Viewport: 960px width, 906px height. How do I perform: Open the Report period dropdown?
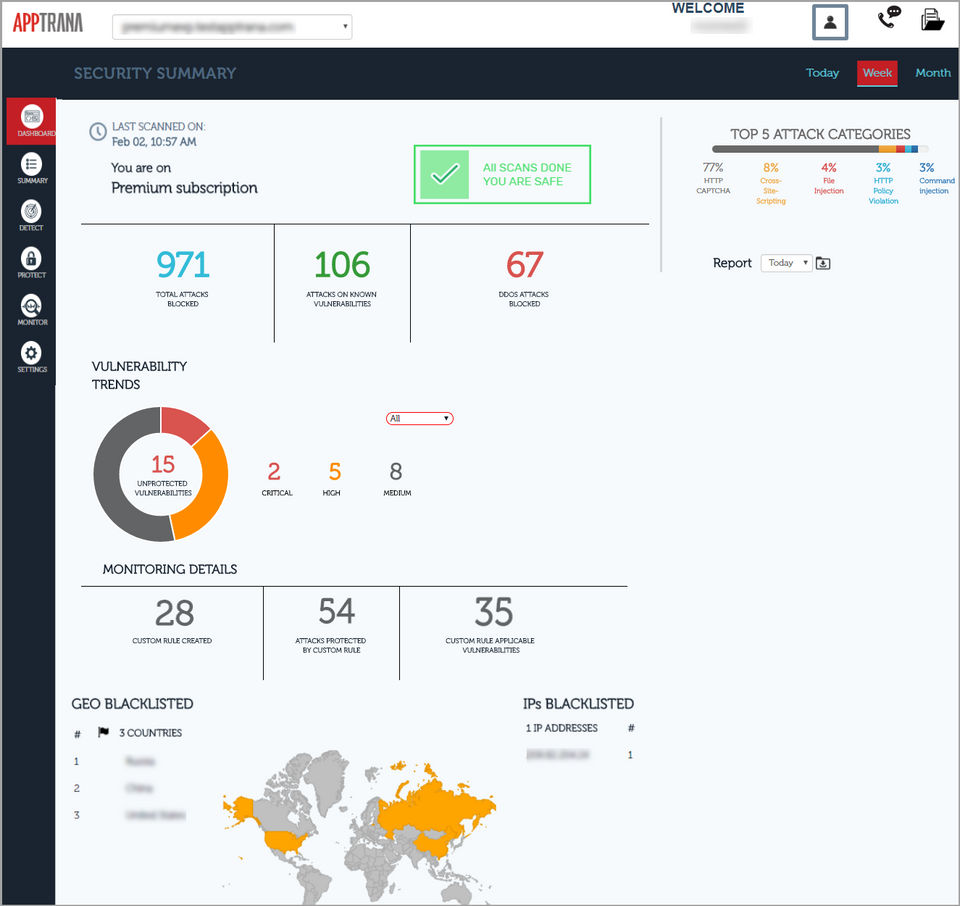(786, 263)
